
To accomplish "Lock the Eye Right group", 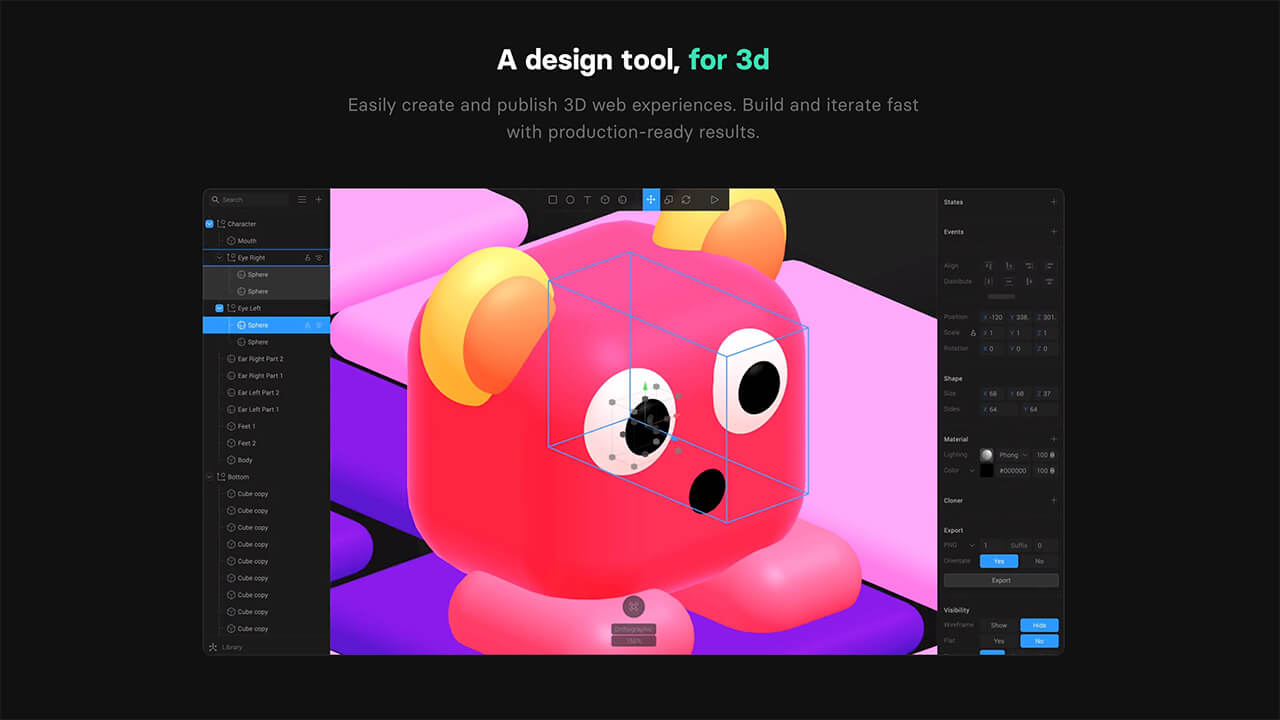I will [307, 258].
